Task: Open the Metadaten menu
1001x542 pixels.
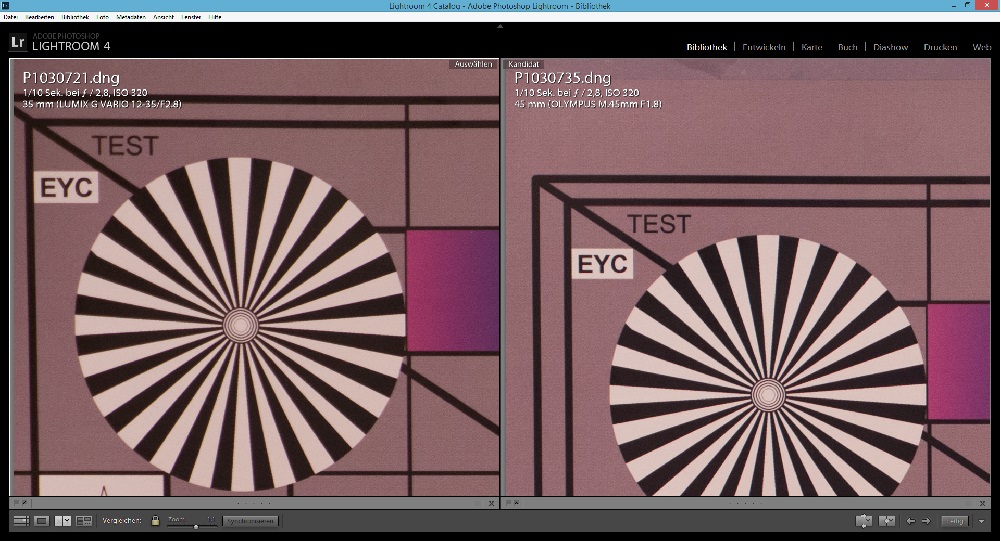Action: [132, 17]
